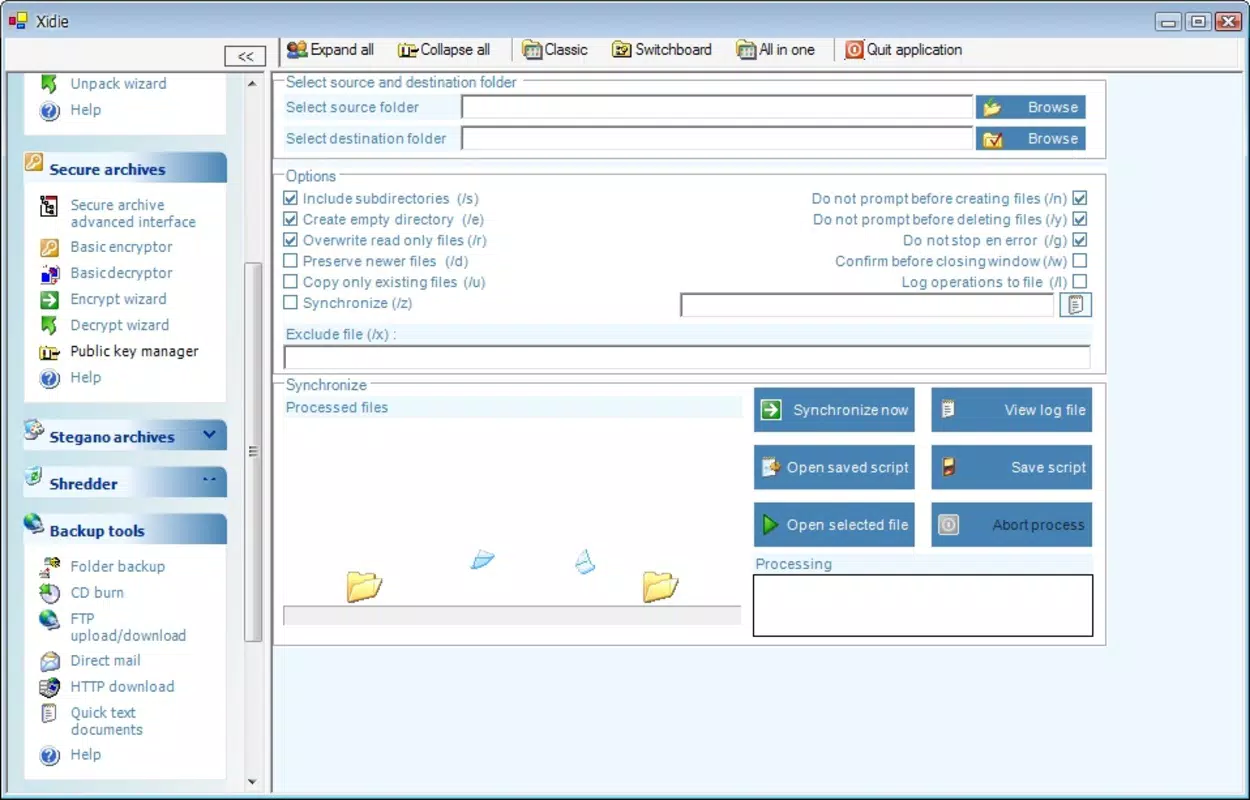Toggle Do not prompt before creating files
Viewport: 1250px width, 800px height.
pos(1080,199)
